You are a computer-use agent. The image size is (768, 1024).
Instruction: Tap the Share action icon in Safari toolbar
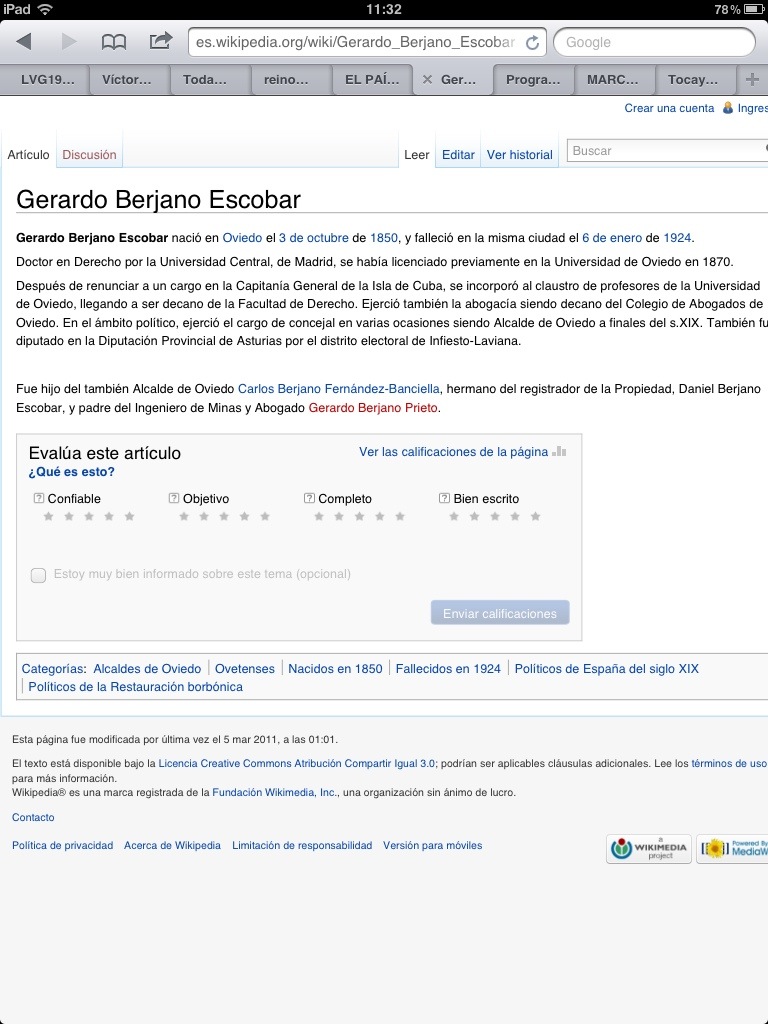[x=160, y=42]
